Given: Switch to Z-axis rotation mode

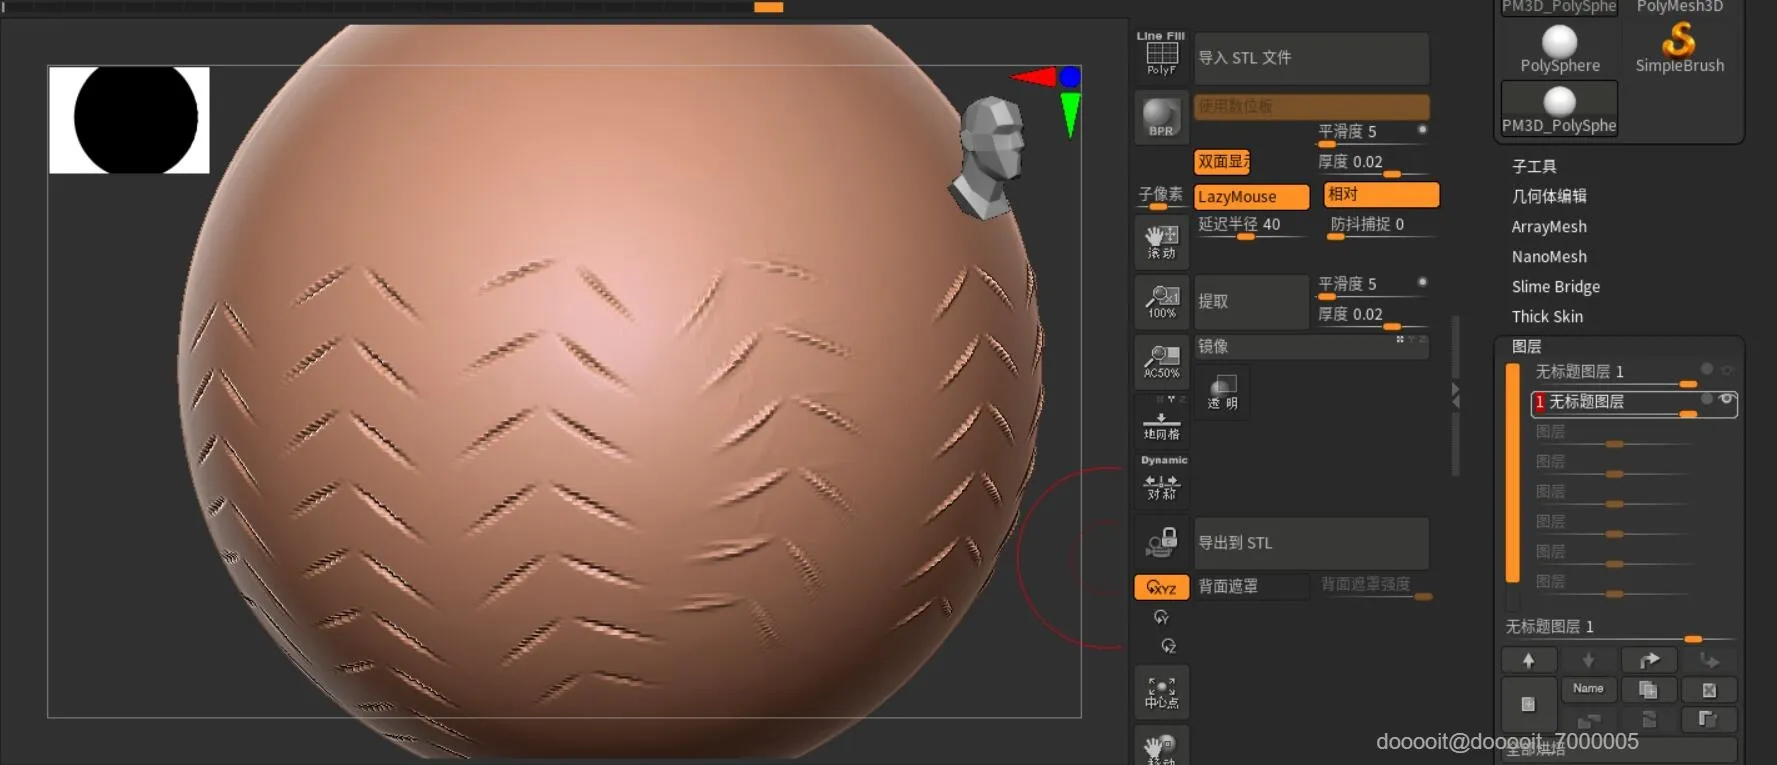Looking at the screenshot, I should 1168,646.
